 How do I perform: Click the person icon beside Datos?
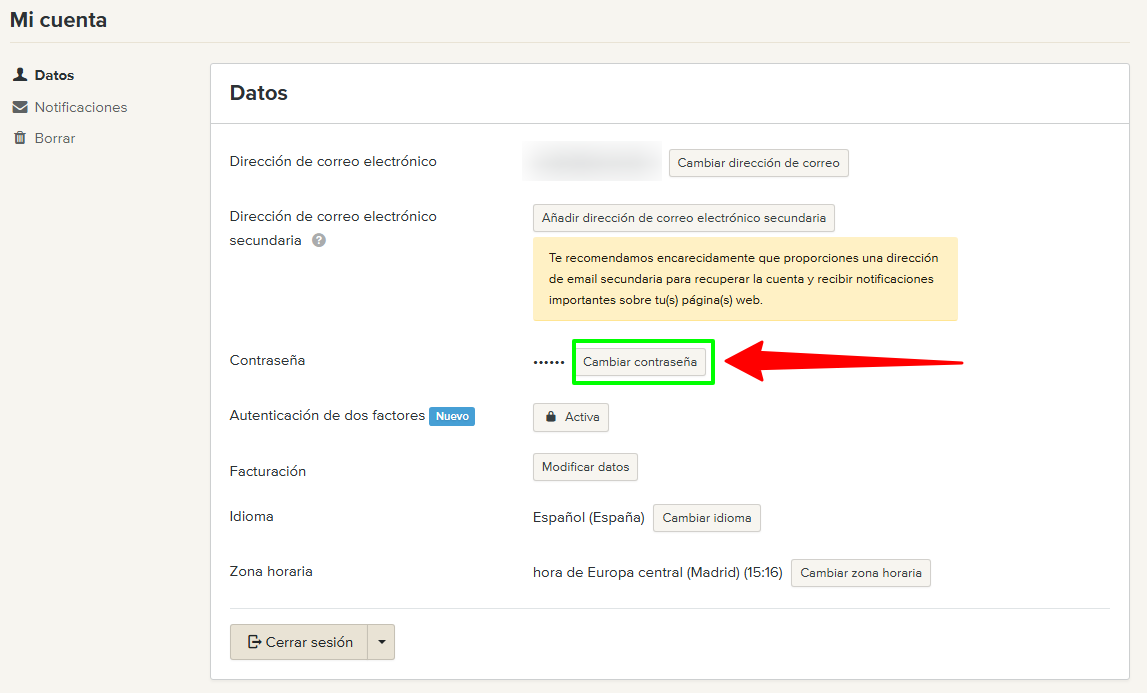[x=19, y=75]
